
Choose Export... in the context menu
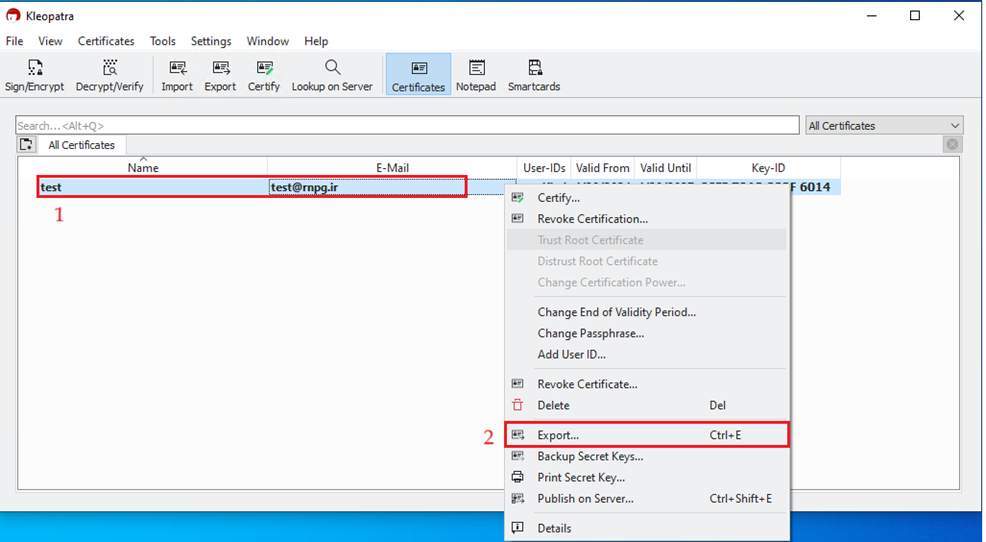coord(646,435)
